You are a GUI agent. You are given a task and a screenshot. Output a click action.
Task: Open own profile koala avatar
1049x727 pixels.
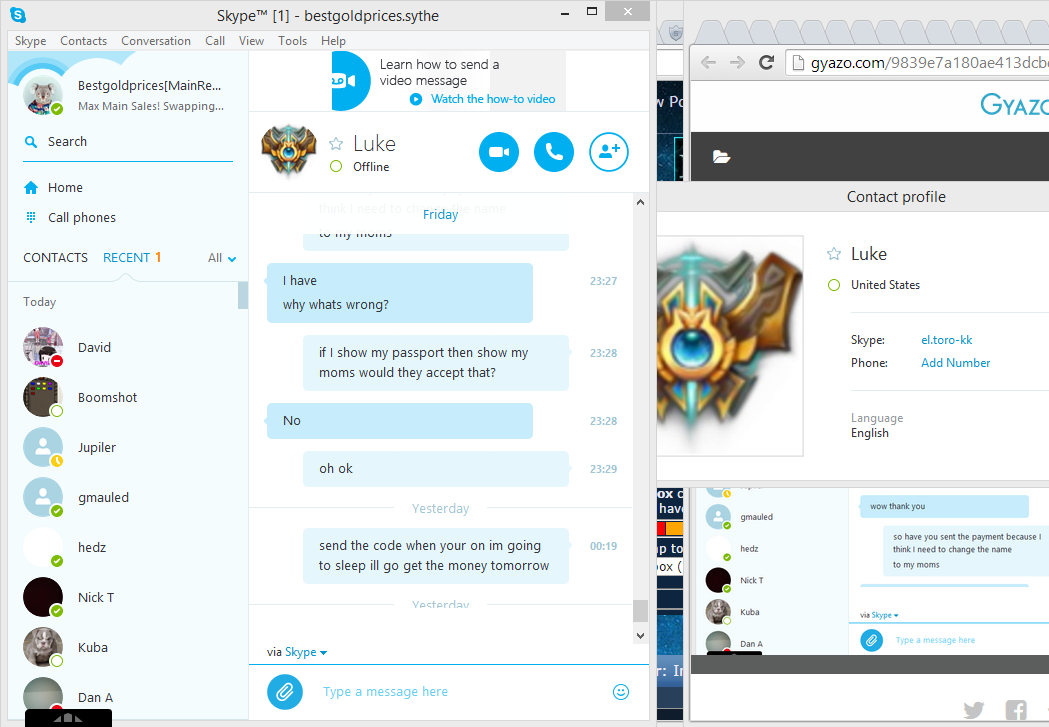(x=42, y=94)
